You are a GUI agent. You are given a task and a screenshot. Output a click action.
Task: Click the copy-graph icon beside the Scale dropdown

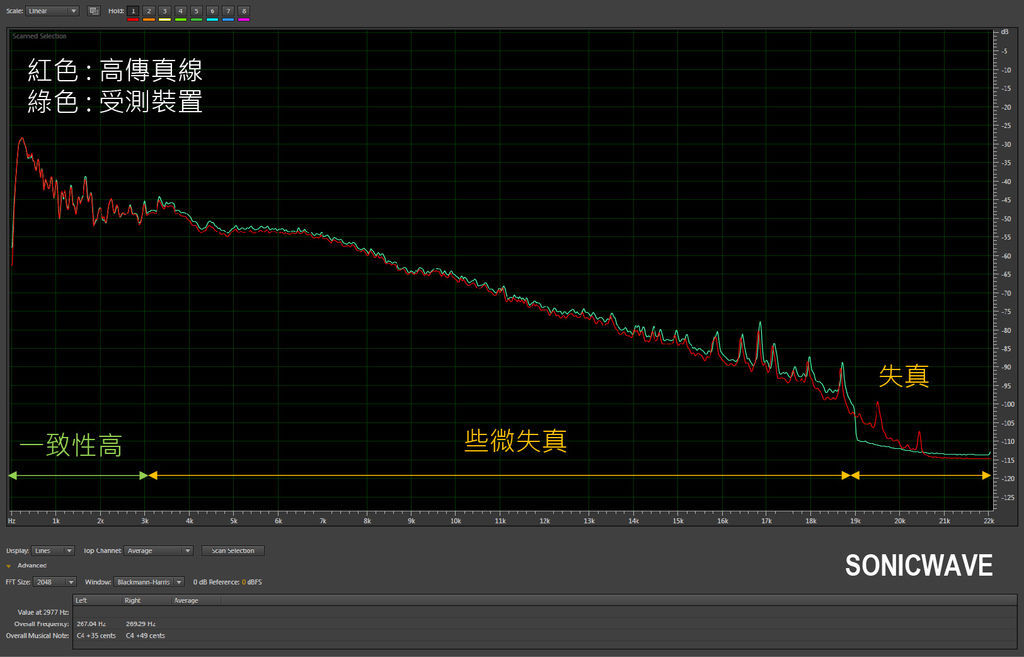click(93, 11)
